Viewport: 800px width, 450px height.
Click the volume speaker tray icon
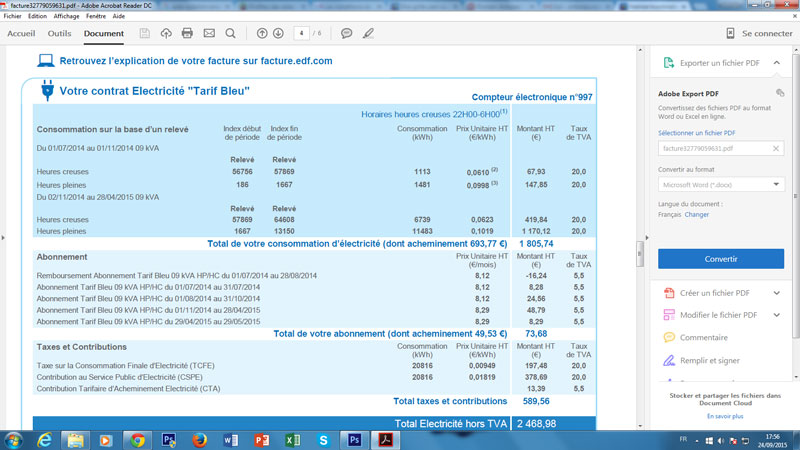tap(720, 441)
